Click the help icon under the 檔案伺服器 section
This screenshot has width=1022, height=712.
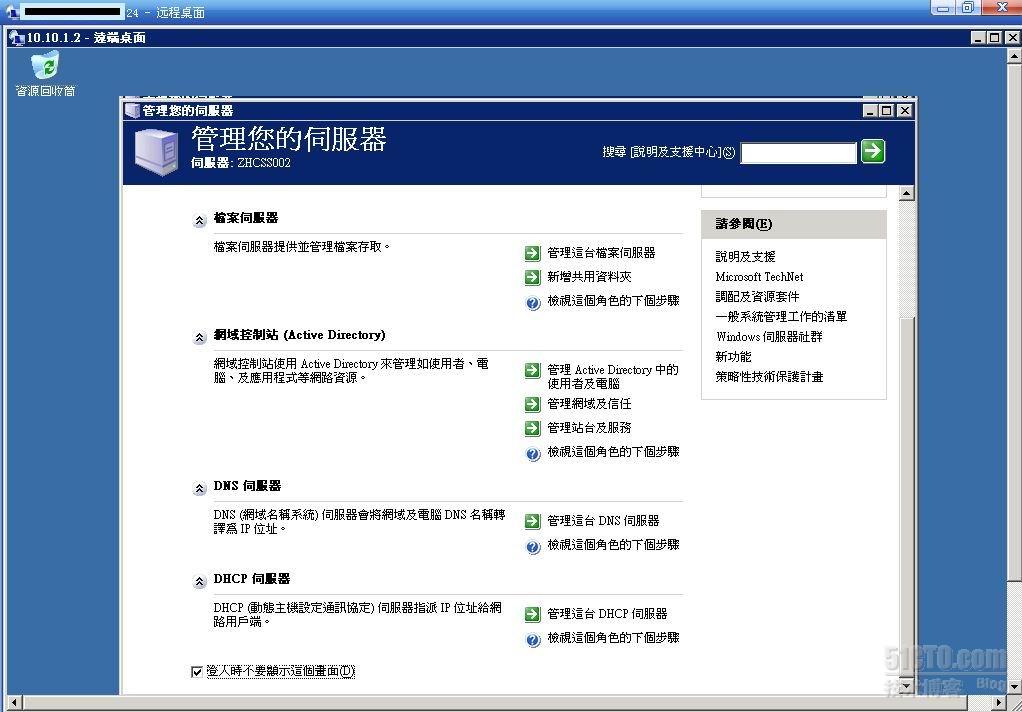(x=533, y=303)
